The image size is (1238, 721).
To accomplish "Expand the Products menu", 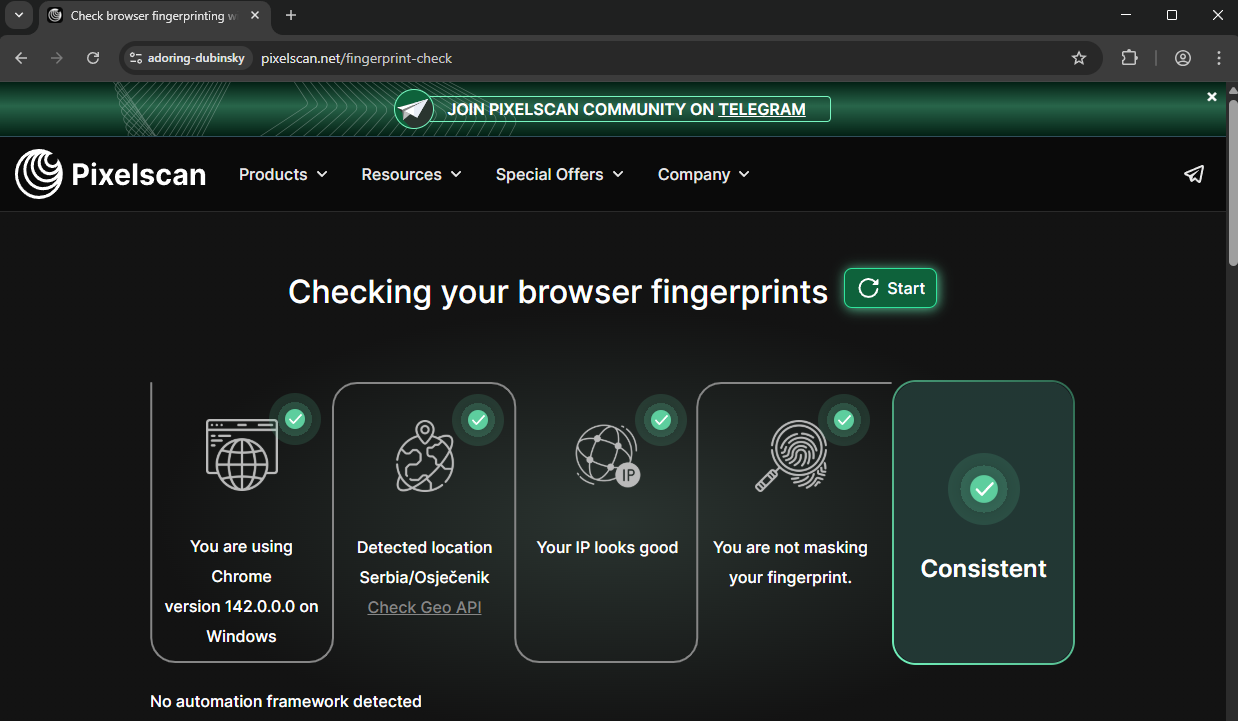I will click(283, 174).
